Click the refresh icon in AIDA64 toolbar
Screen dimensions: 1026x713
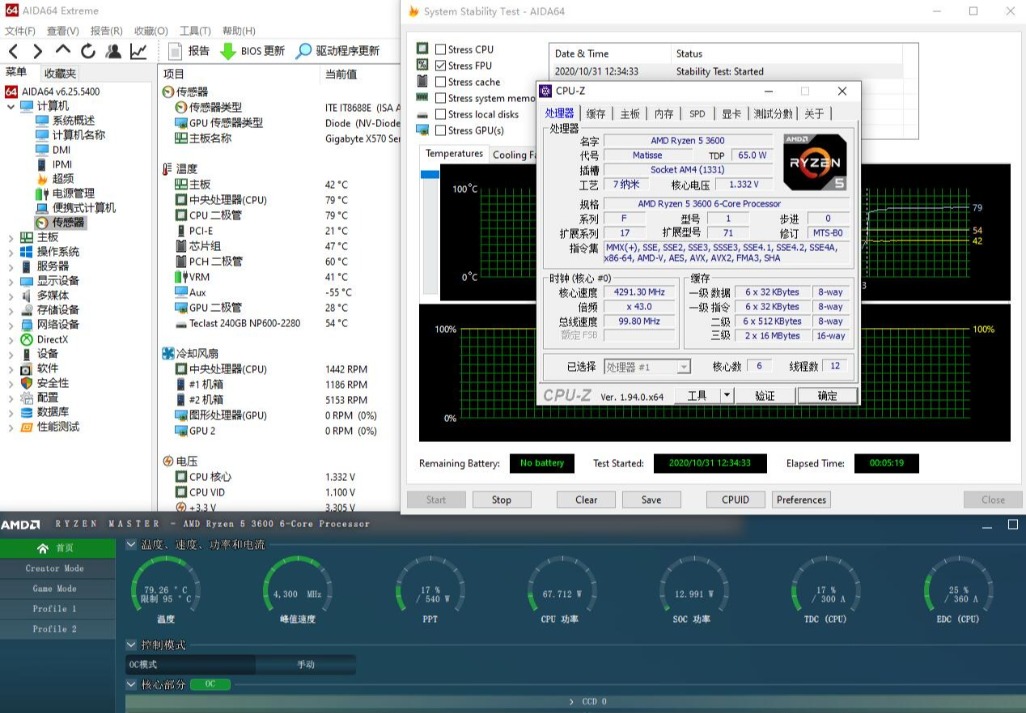point(88,51)
